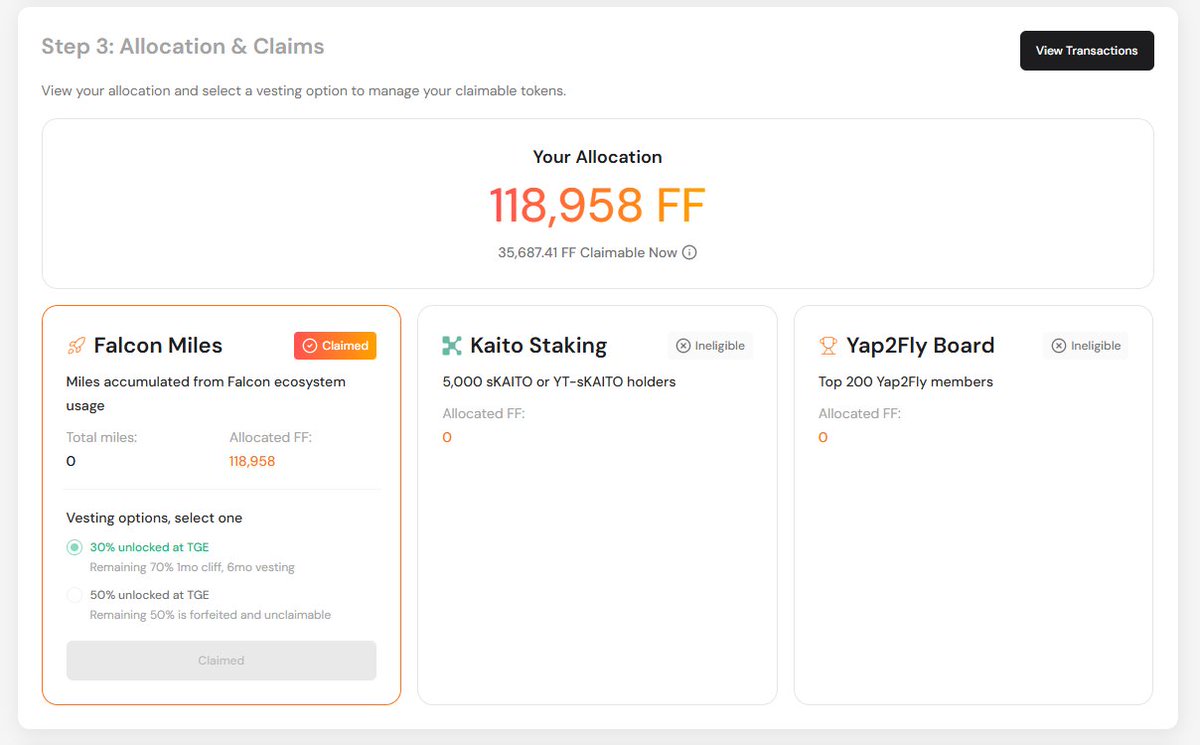Click the Kaito Staking logo icon
The image size is (1200, 745).
(452, 346)
